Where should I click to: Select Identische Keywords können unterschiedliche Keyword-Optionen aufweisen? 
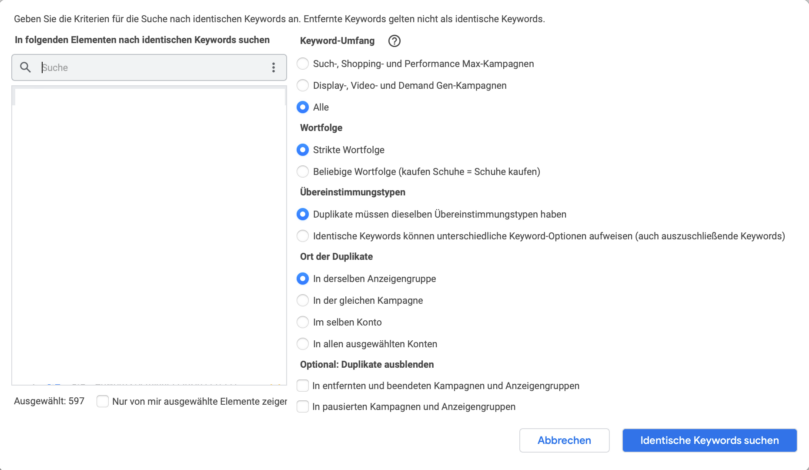click(303, 236)
